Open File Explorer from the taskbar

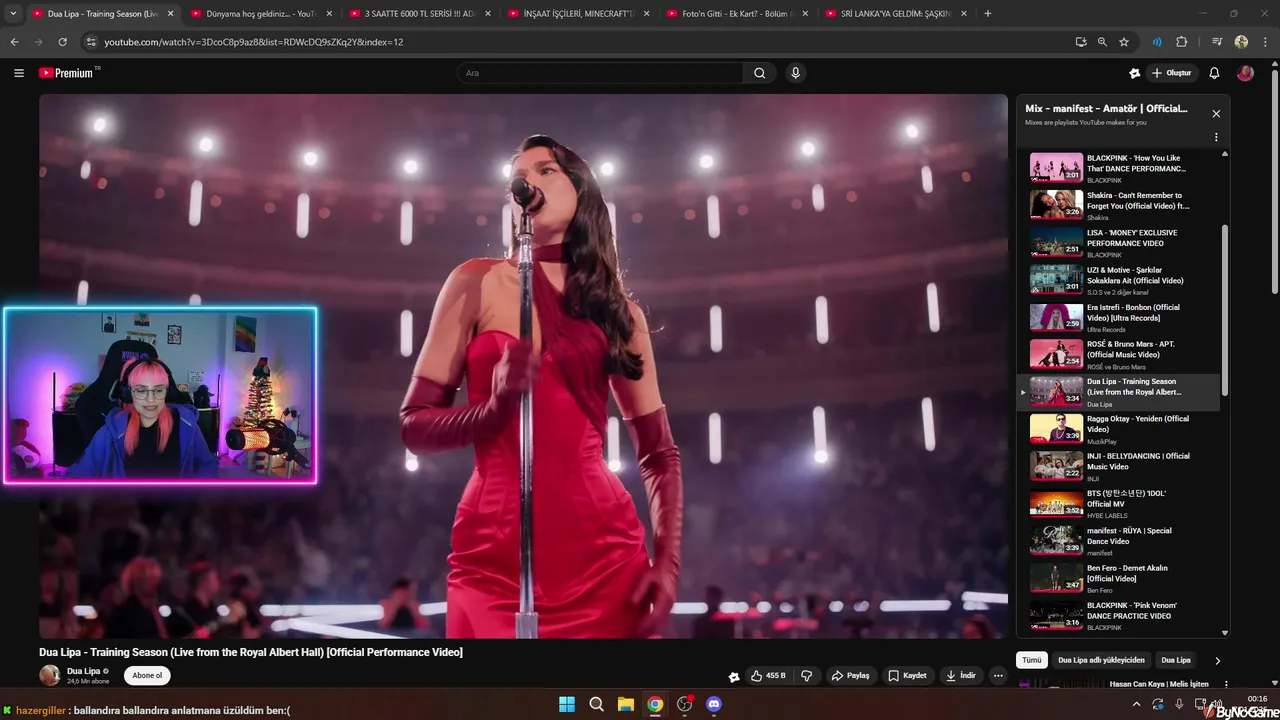(x=625, y=704)
